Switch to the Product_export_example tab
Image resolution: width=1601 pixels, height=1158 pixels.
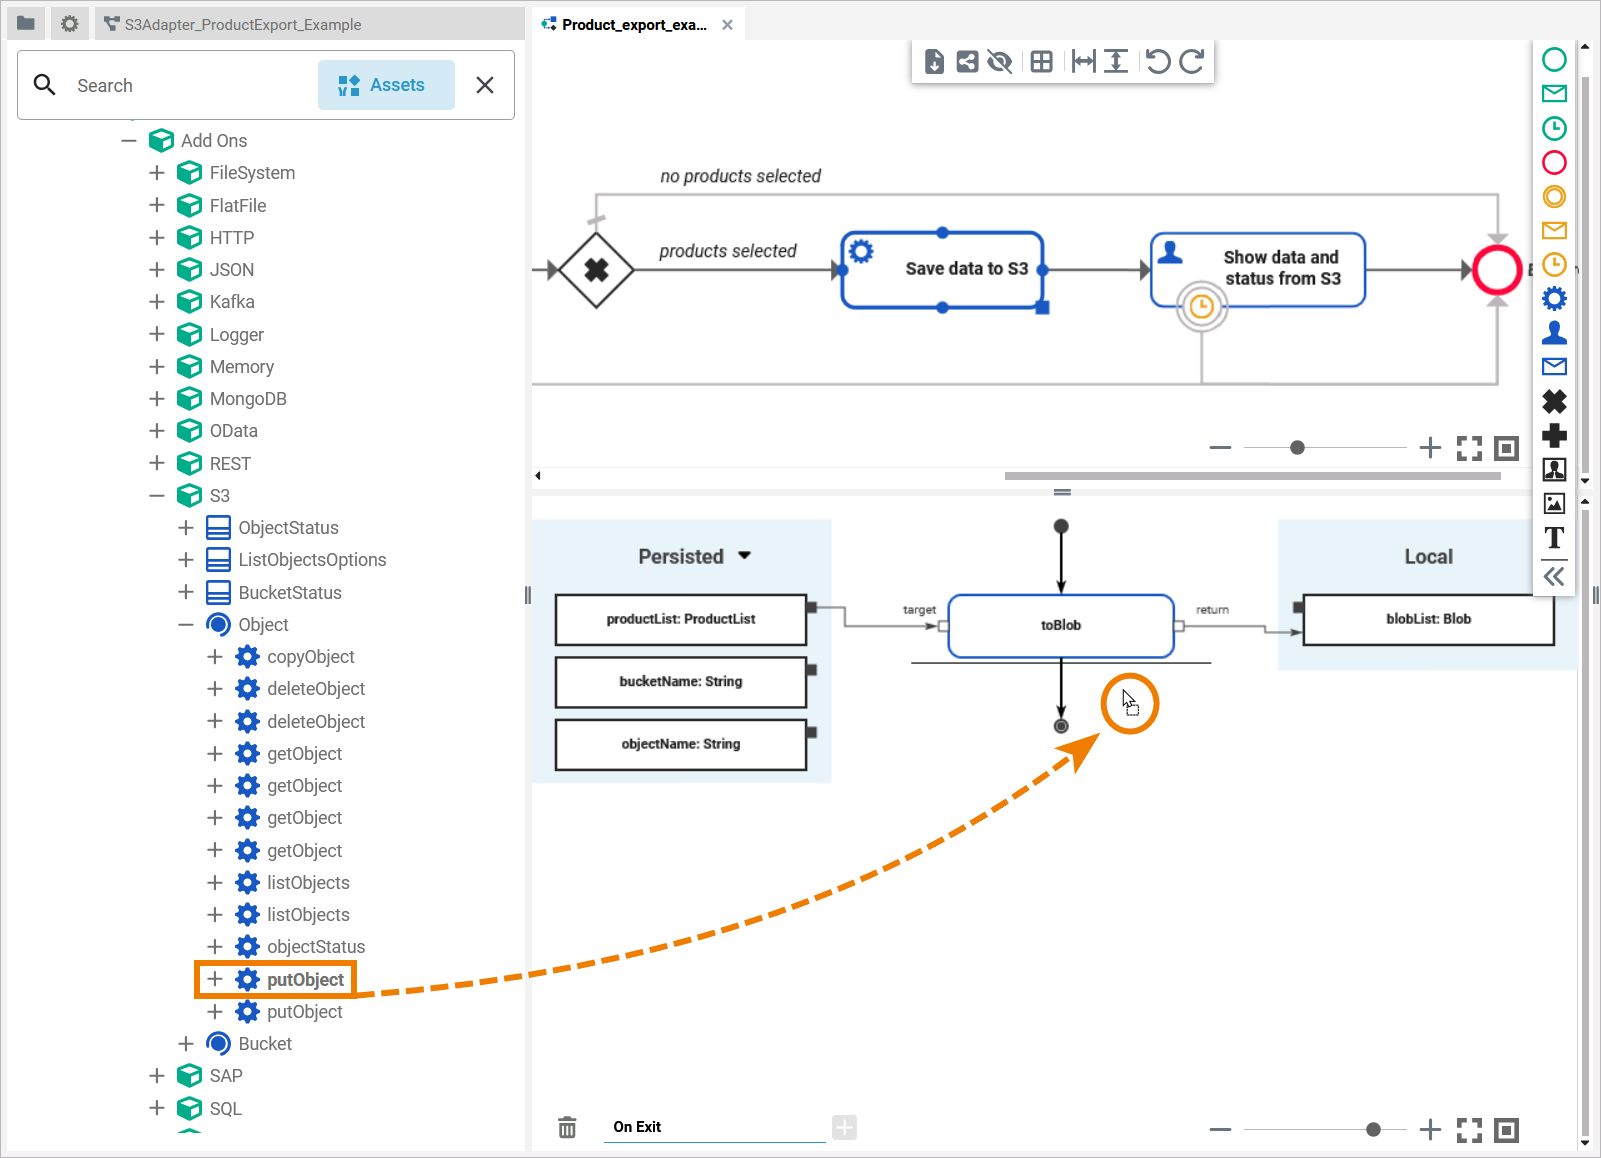(633, 25)
